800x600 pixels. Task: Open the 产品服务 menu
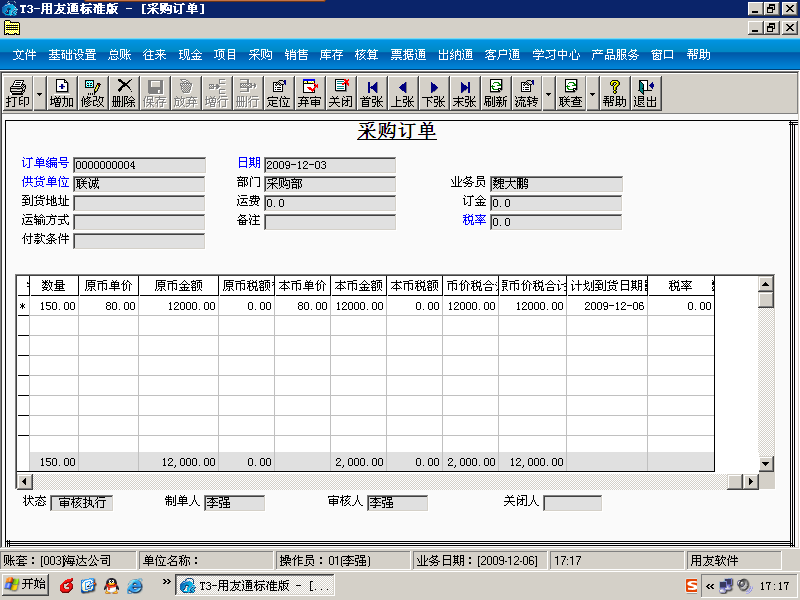[615, 55]
